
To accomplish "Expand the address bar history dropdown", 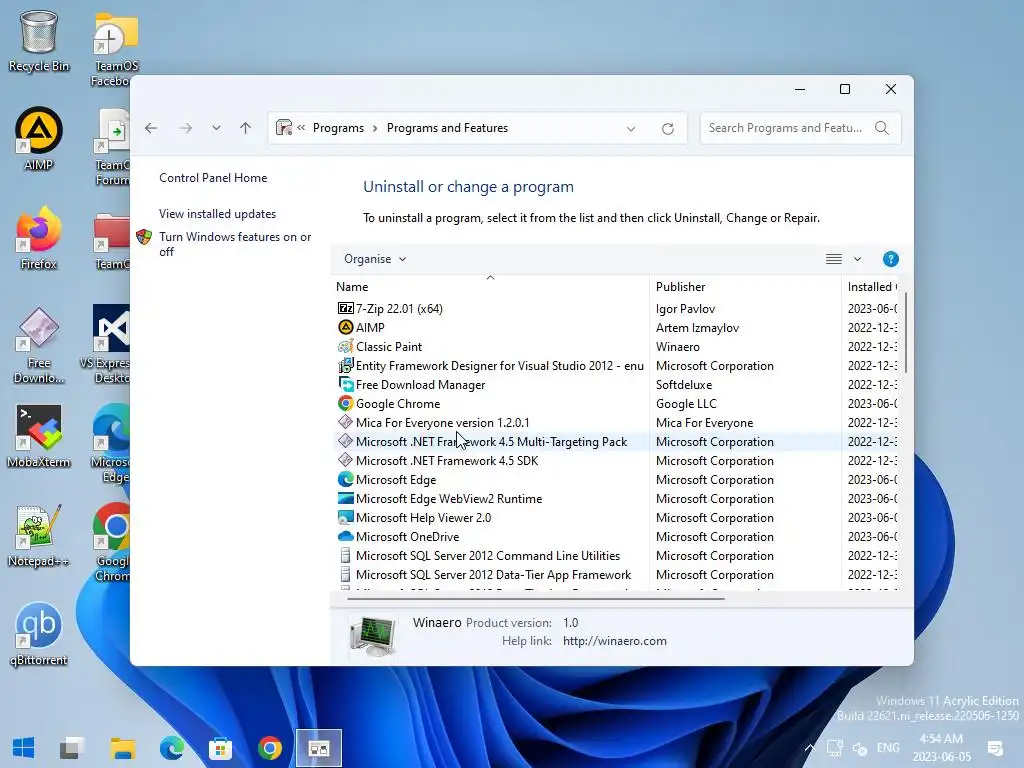I will (x=631, y=129).
